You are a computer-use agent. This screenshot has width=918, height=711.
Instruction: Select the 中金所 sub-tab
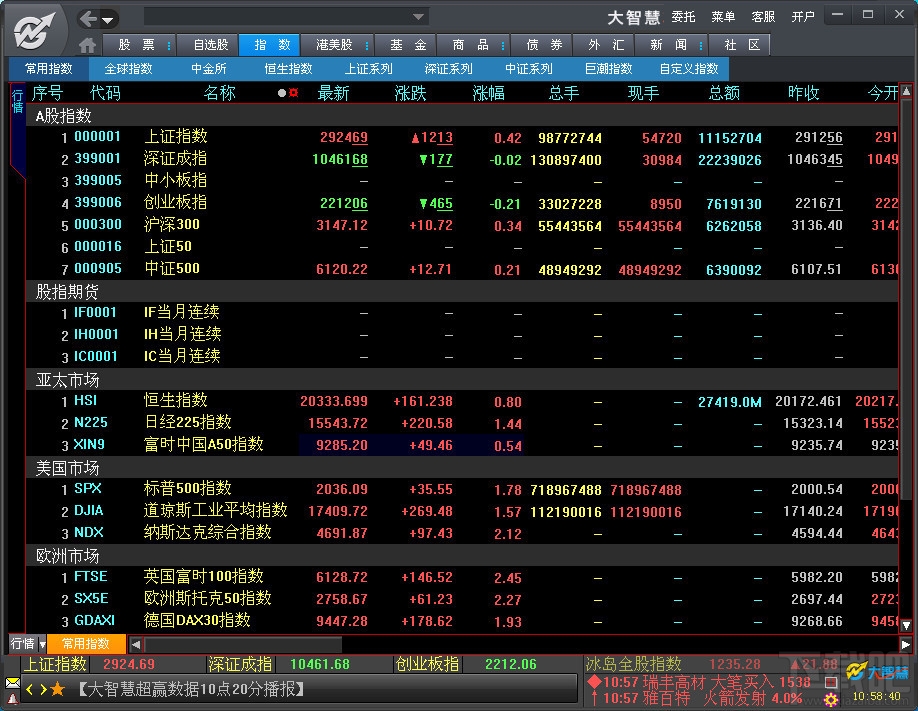pos(208,69)
